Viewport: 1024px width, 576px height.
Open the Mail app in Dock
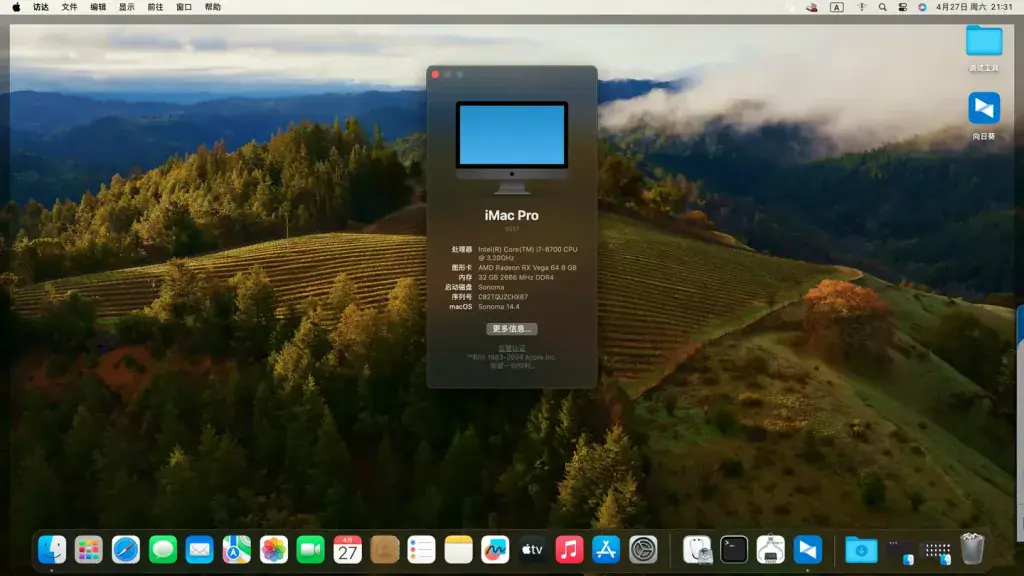tap(199, 550)
